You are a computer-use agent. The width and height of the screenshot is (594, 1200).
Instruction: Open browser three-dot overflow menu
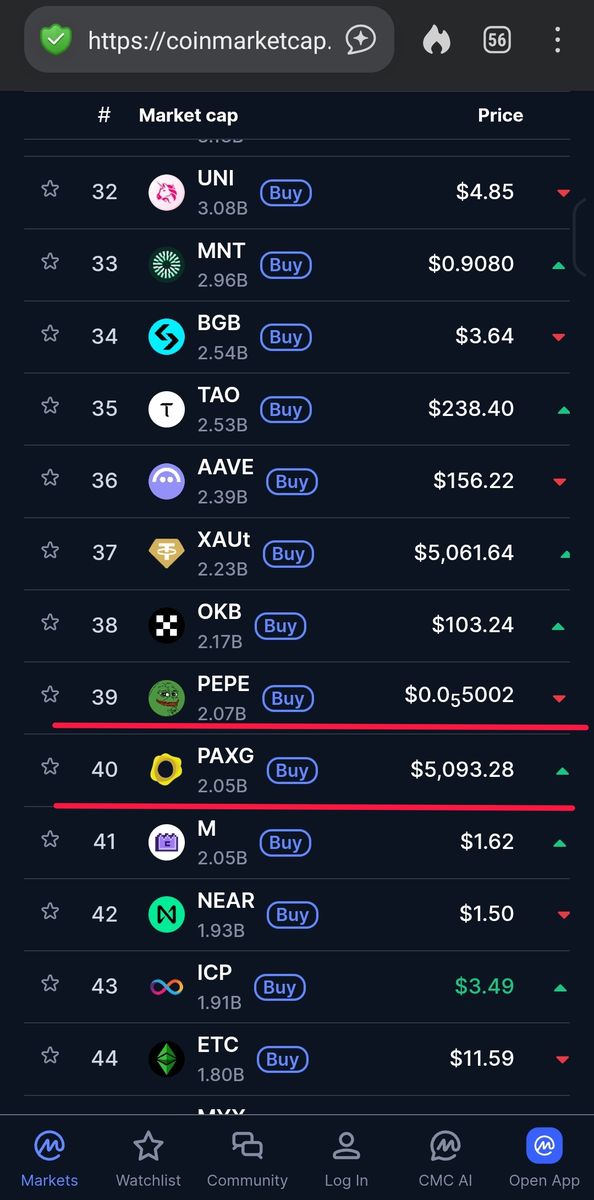[x=558, y=40]
